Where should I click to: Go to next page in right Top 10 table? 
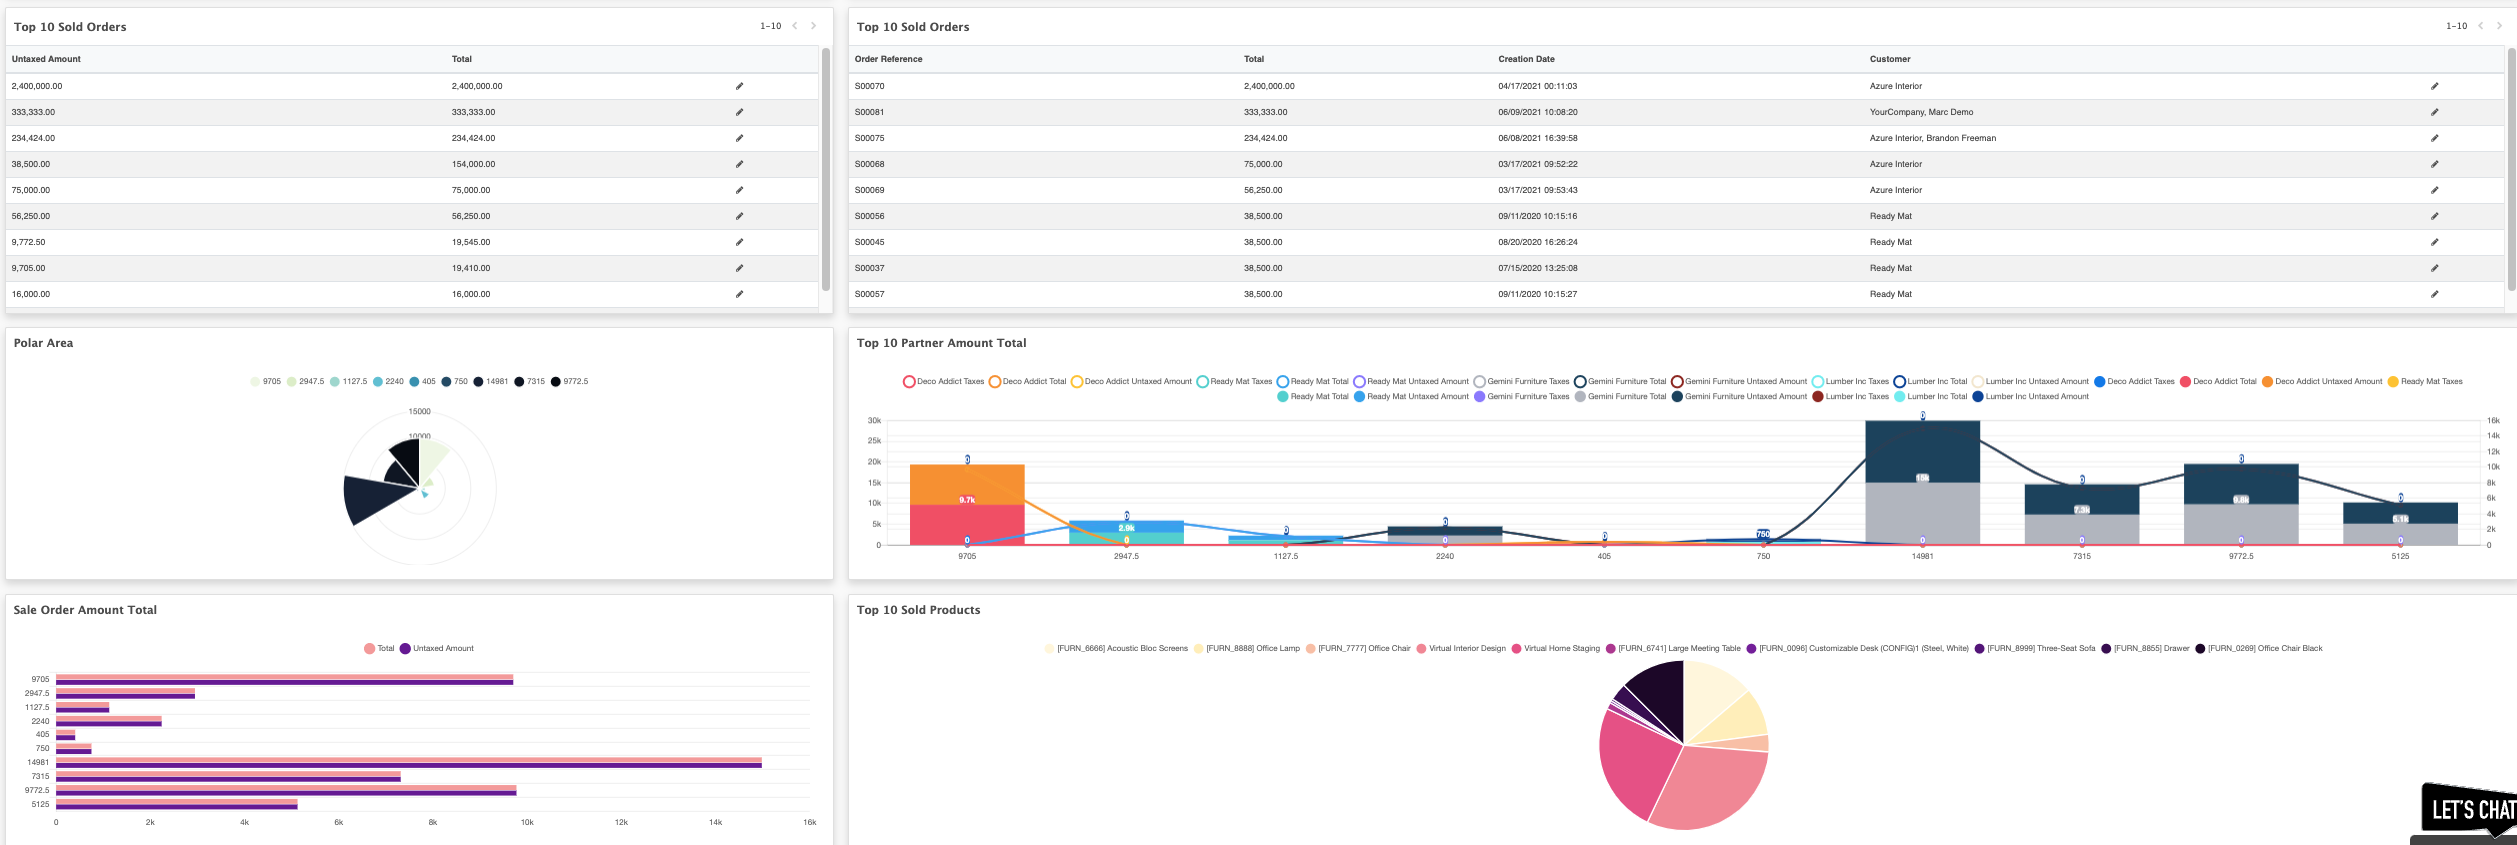tap(2499, 26)
